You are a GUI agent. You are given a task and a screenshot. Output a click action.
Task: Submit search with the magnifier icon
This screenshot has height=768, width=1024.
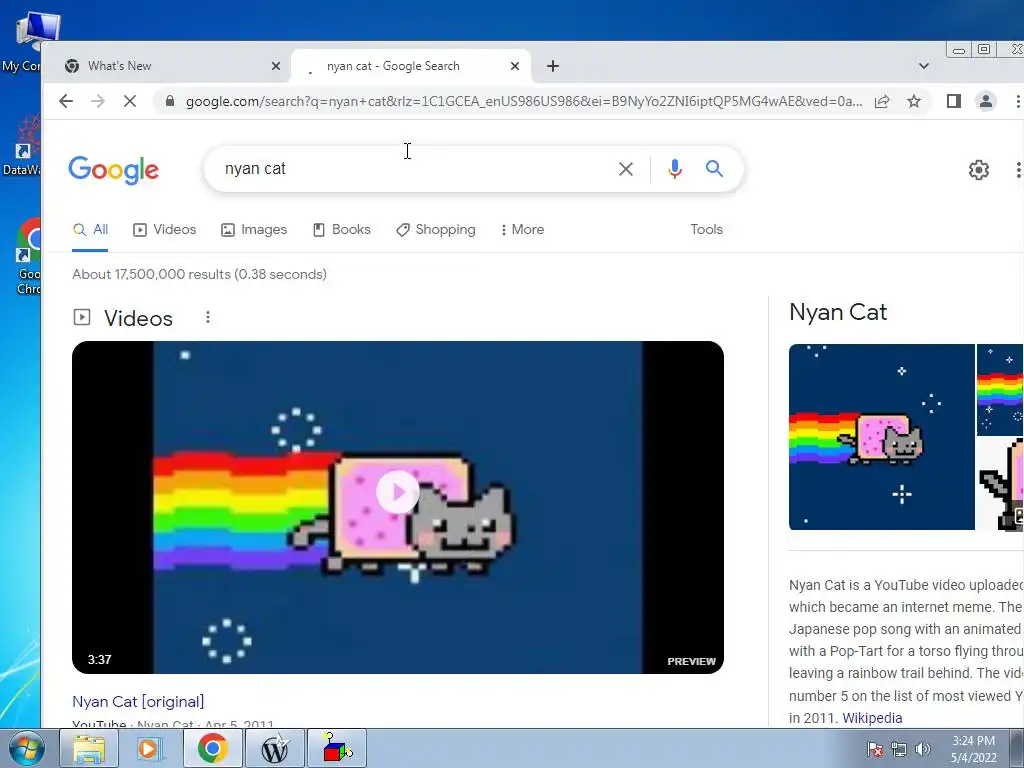714,169
